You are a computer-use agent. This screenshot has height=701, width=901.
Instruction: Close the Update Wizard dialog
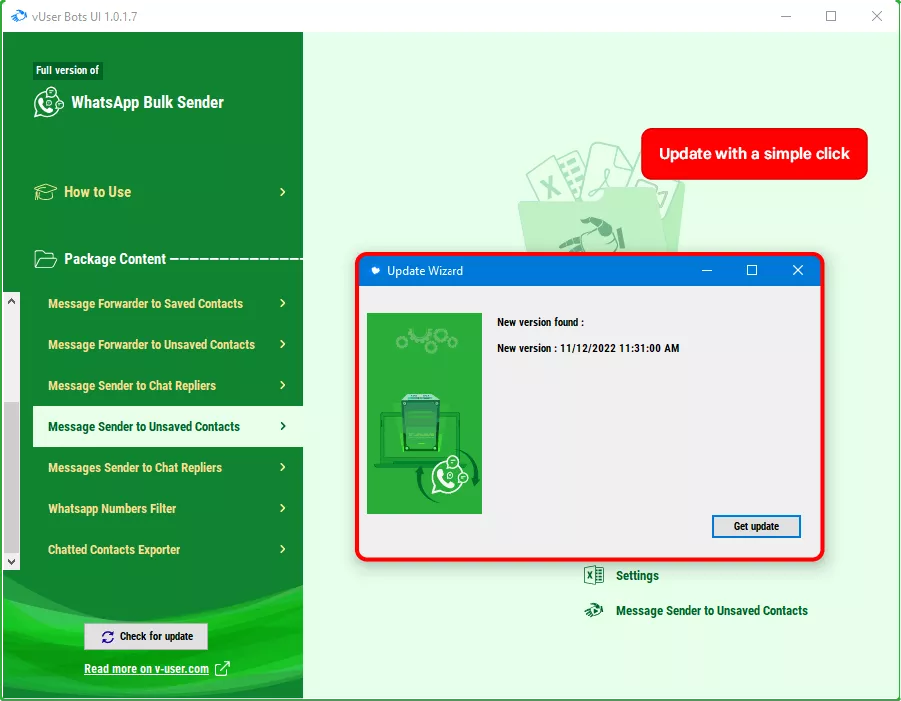(x=798, y=270)
